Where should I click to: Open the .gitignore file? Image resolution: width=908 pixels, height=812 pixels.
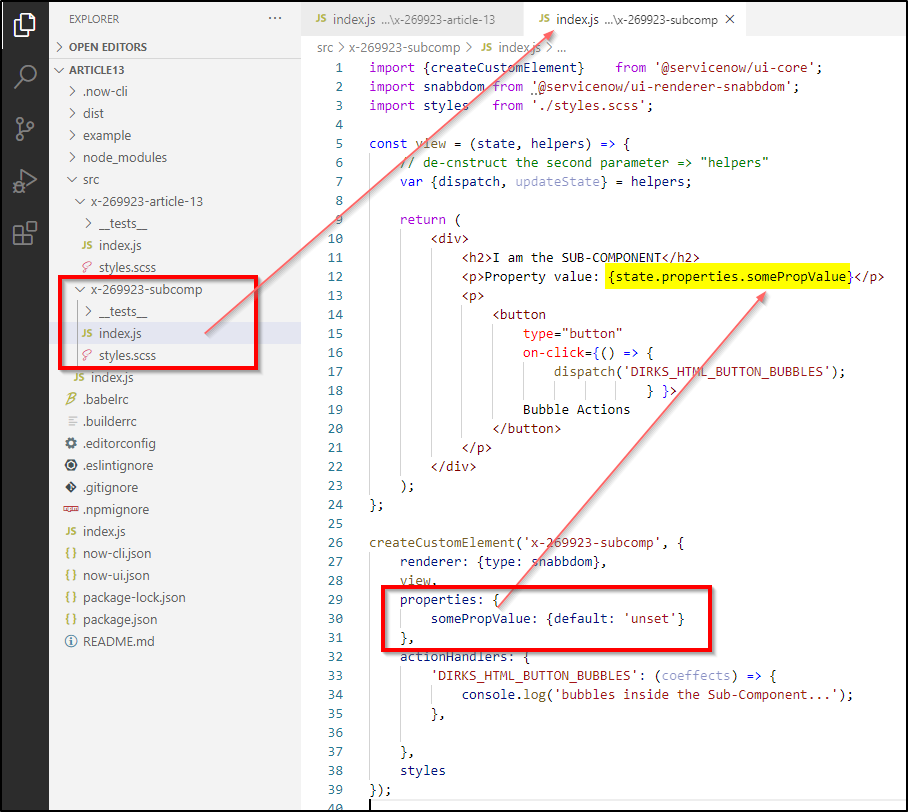pos(110,488)
